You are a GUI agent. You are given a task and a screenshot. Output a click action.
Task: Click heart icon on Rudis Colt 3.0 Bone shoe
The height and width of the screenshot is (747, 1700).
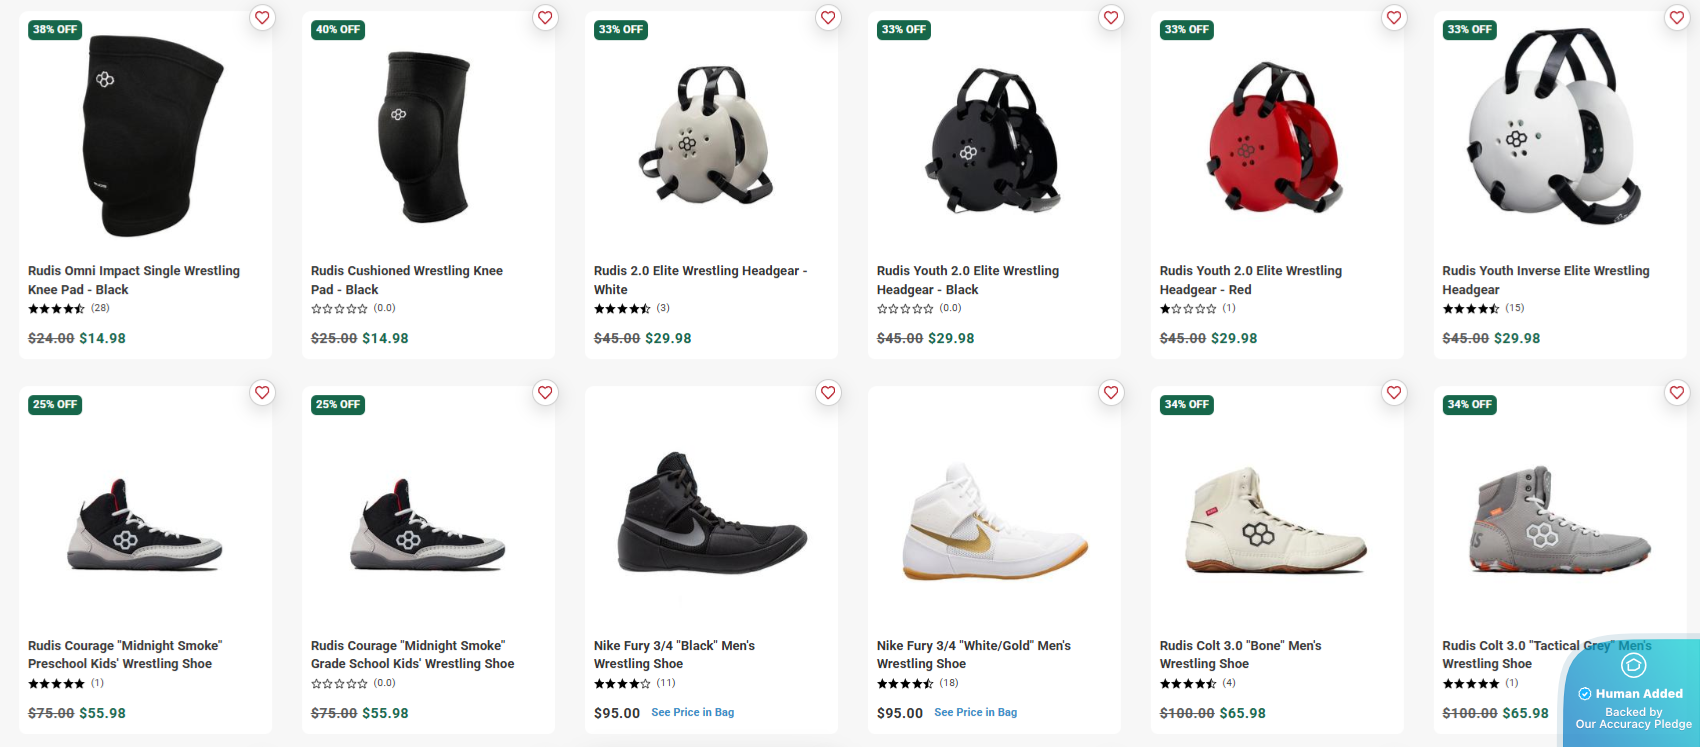tap(1394, 393)
